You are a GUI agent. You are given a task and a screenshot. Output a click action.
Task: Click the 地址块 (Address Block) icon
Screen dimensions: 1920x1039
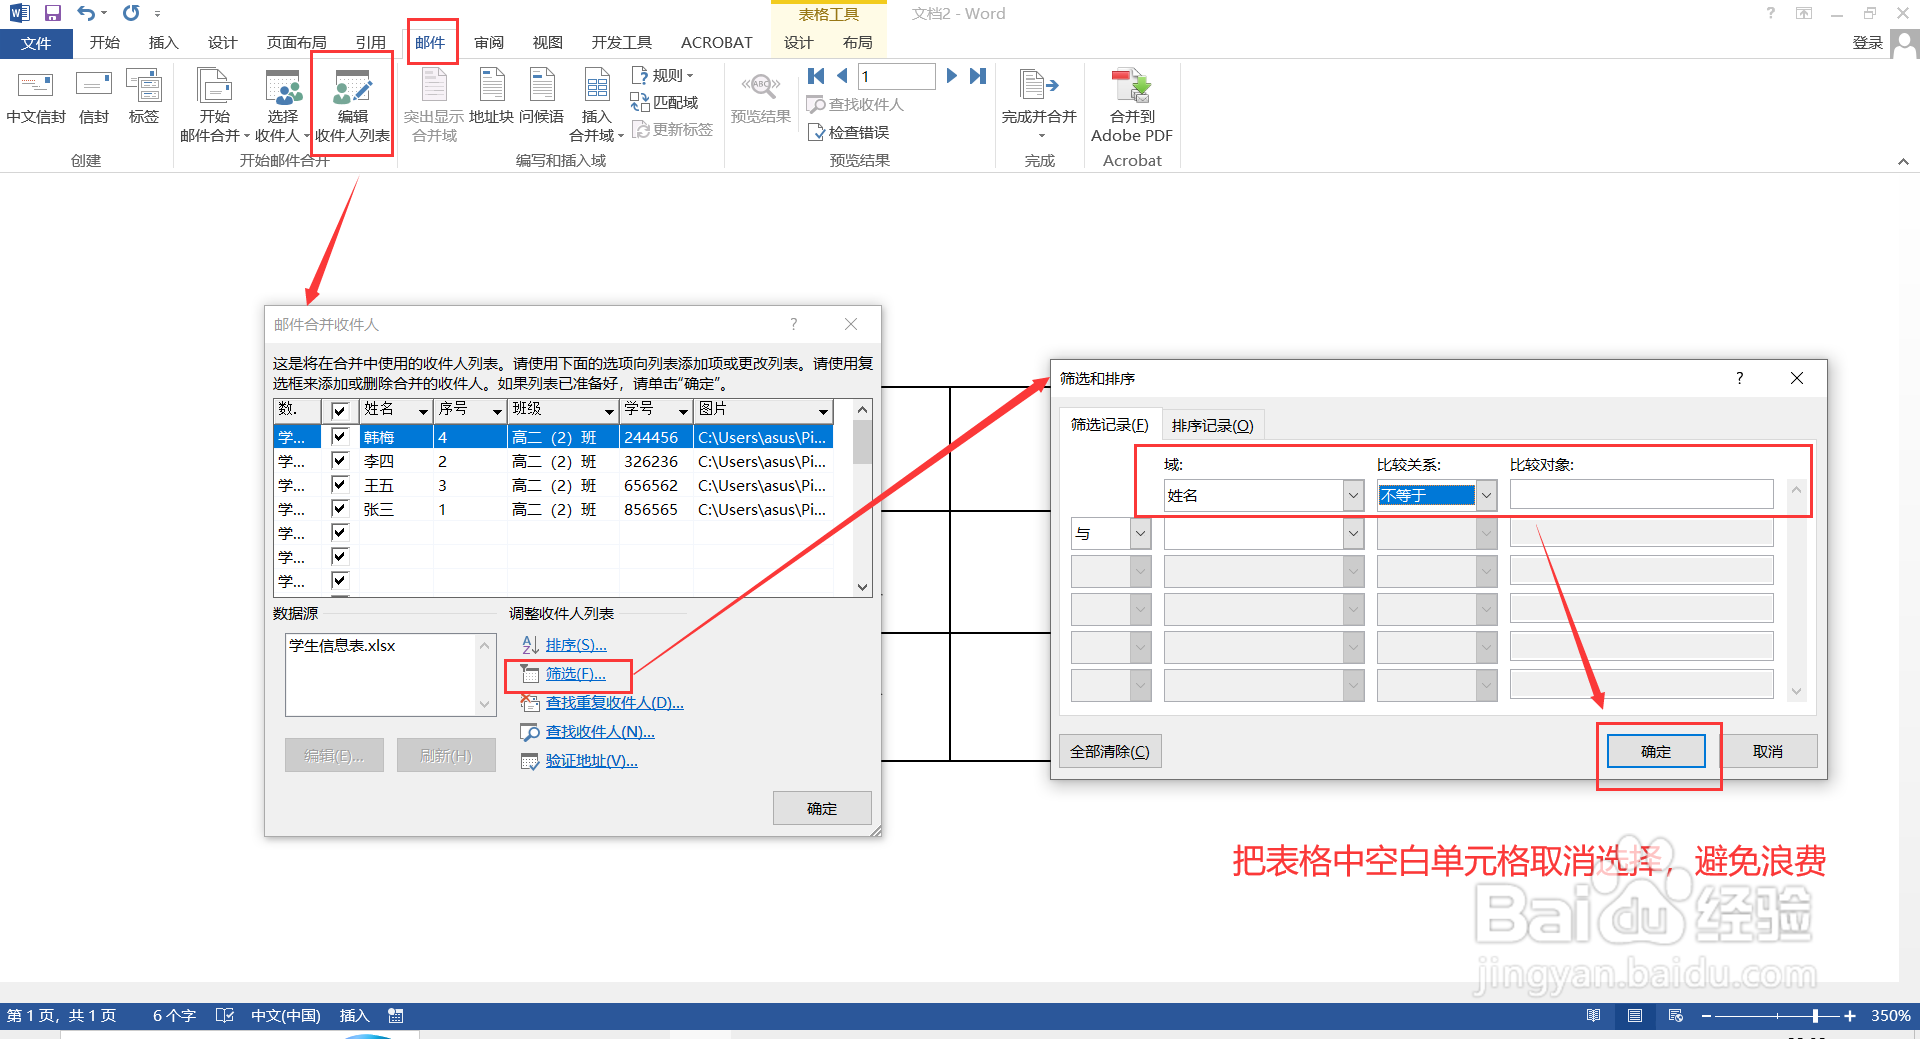(x=491, y=100)
